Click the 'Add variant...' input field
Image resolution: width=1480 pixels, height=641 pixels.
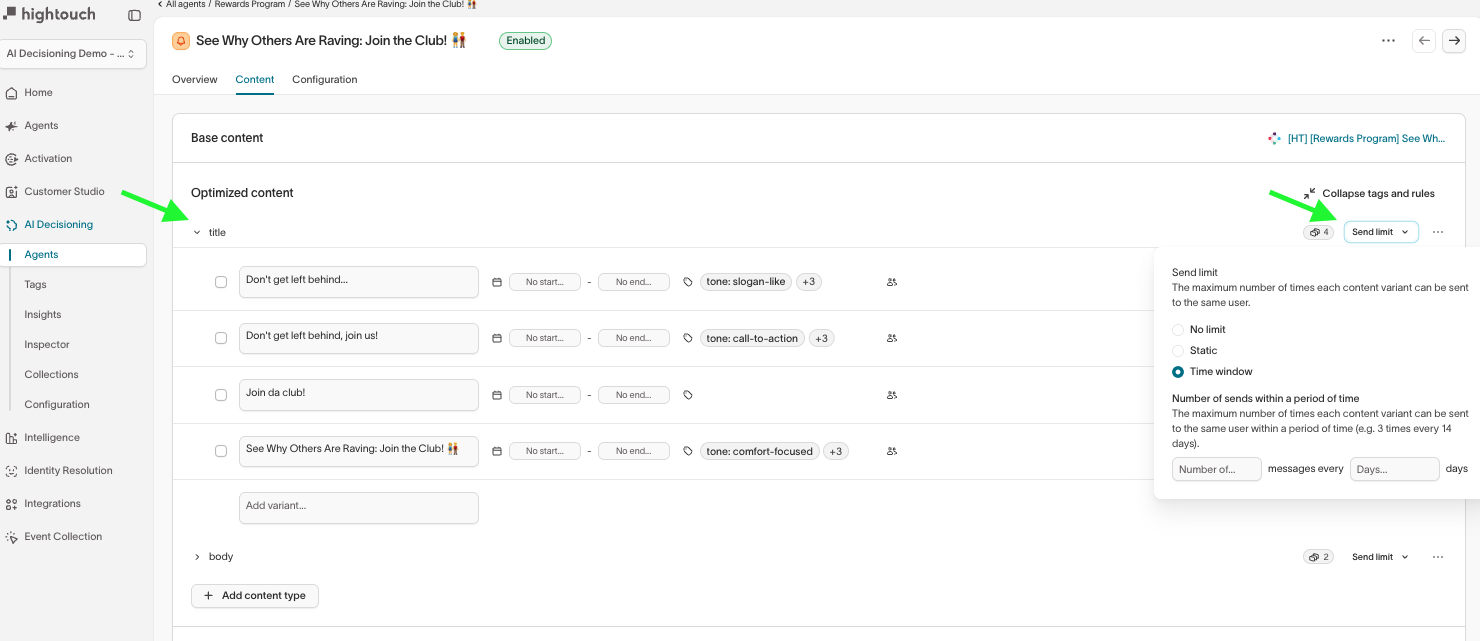(x=358, y=507)
